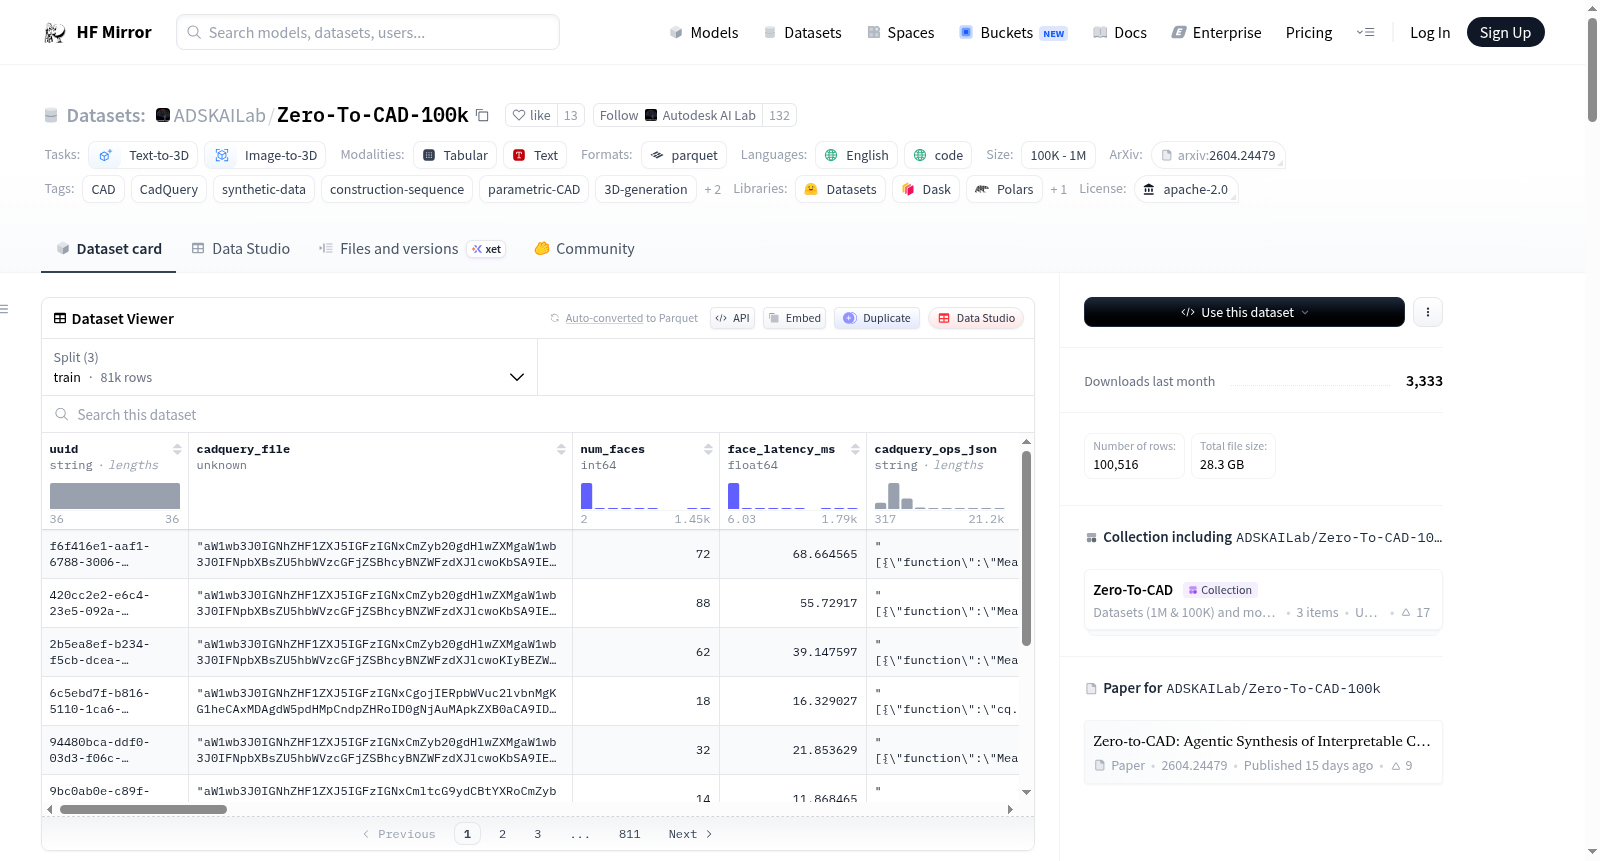Select the Image-to-3D task tag

point(265,155)
